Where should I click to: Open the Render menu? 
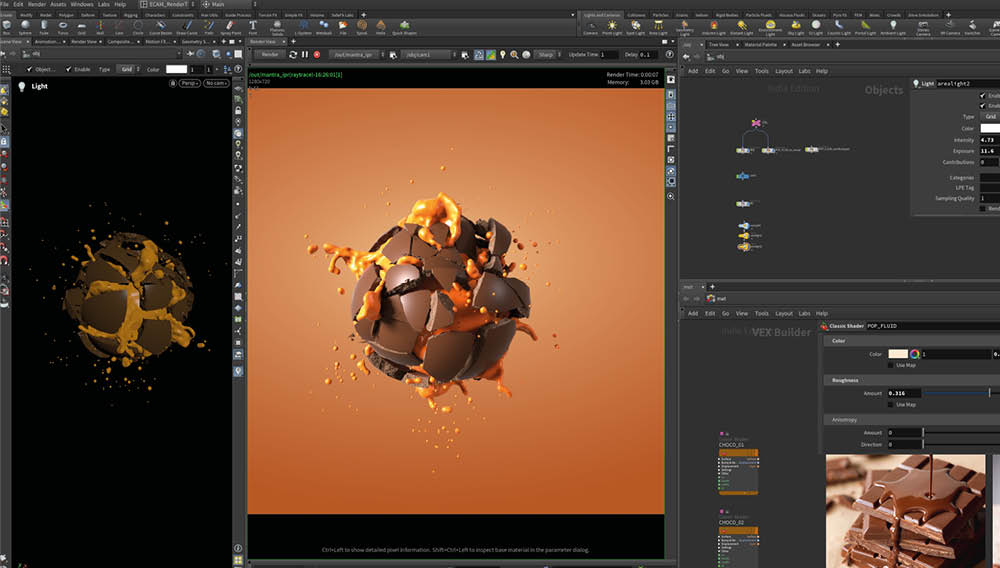coord(34,5)
